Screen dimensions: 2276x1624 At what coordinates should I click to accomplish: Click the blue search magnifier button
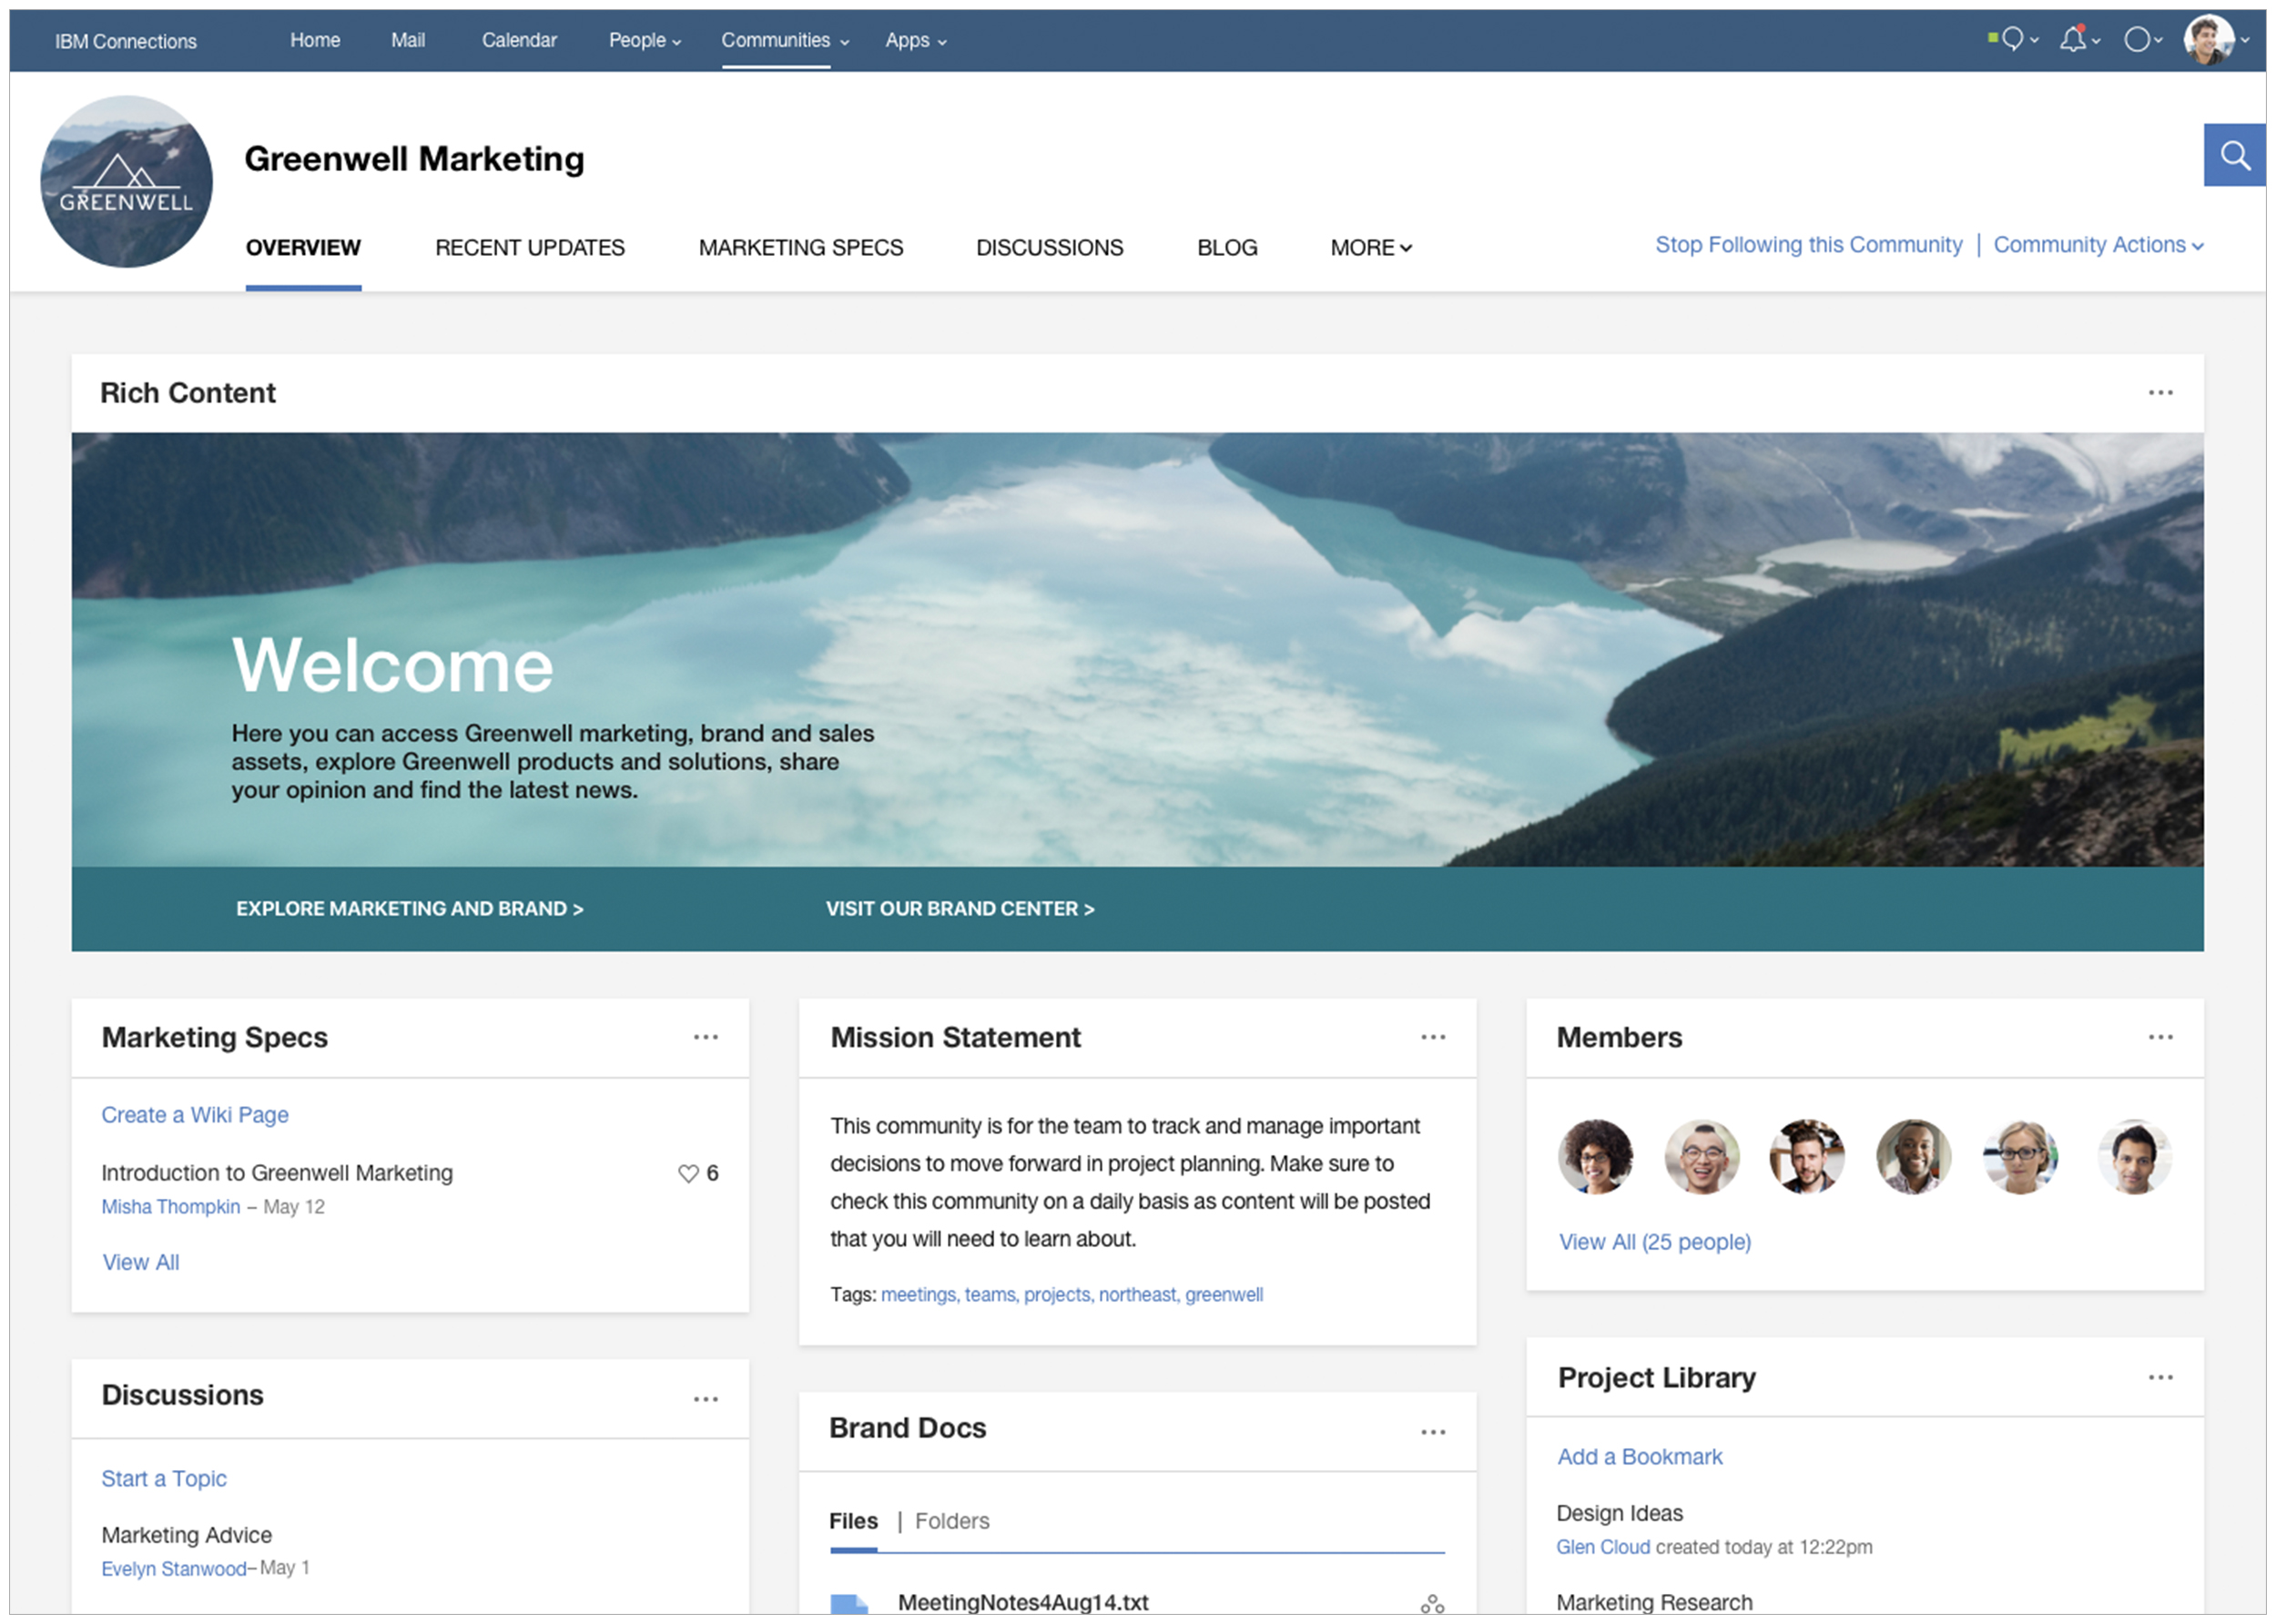tap(2234, 155)
